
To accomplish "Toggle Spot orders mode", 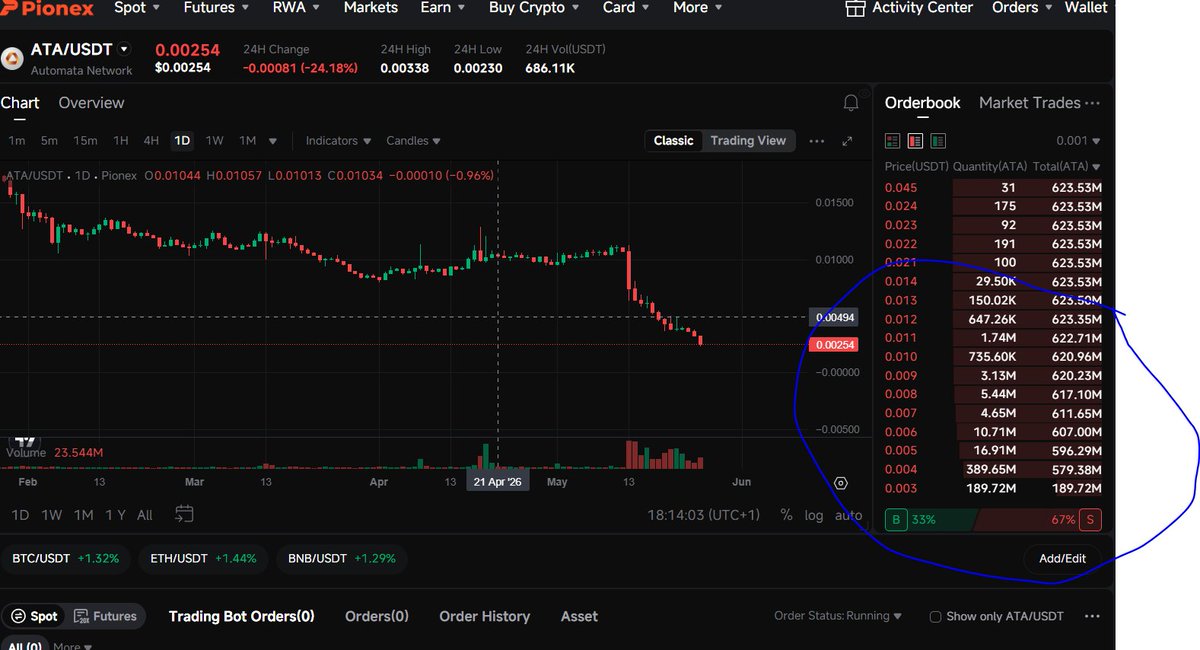I will coord(33,617).
